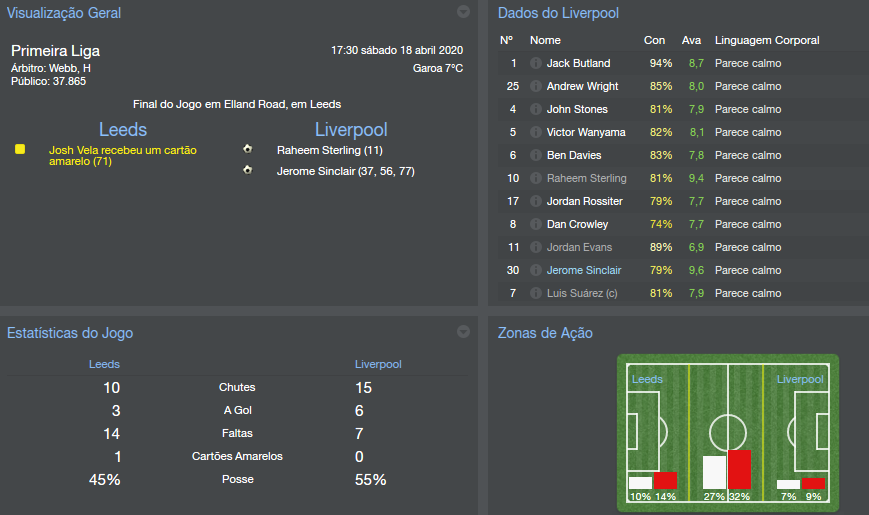Select the info icon next to Dan Crowley
The width and height of the screenshot is (869, 515).
(x=535, y=224)
